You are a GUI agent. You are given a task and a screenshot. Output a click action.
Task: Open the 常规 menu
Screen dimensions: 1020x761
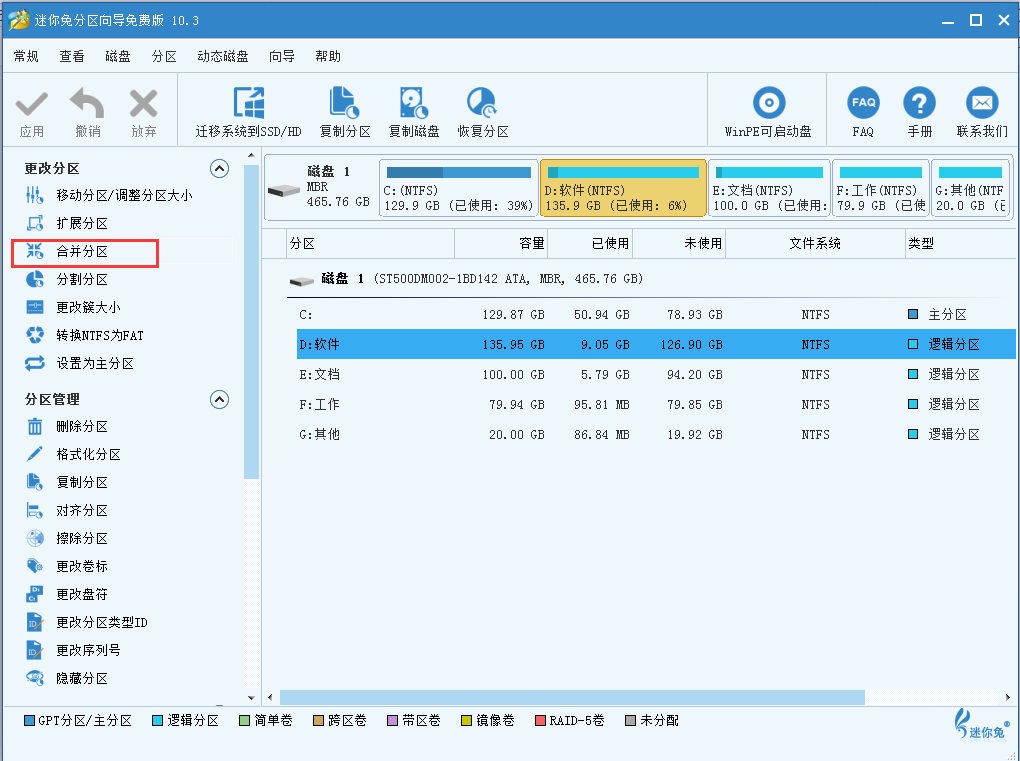(26, 57)
